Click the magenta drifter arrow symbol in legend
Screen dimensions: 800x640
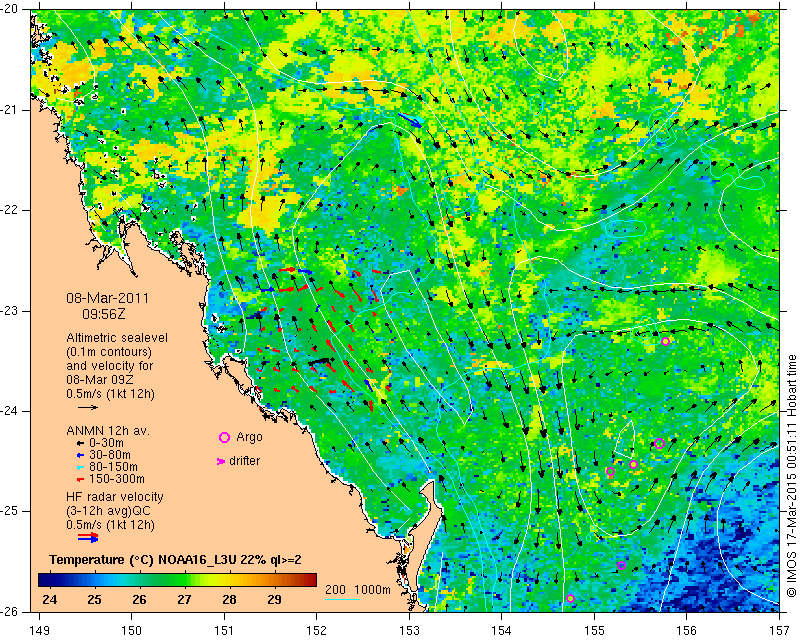click(x=221, y=461)
